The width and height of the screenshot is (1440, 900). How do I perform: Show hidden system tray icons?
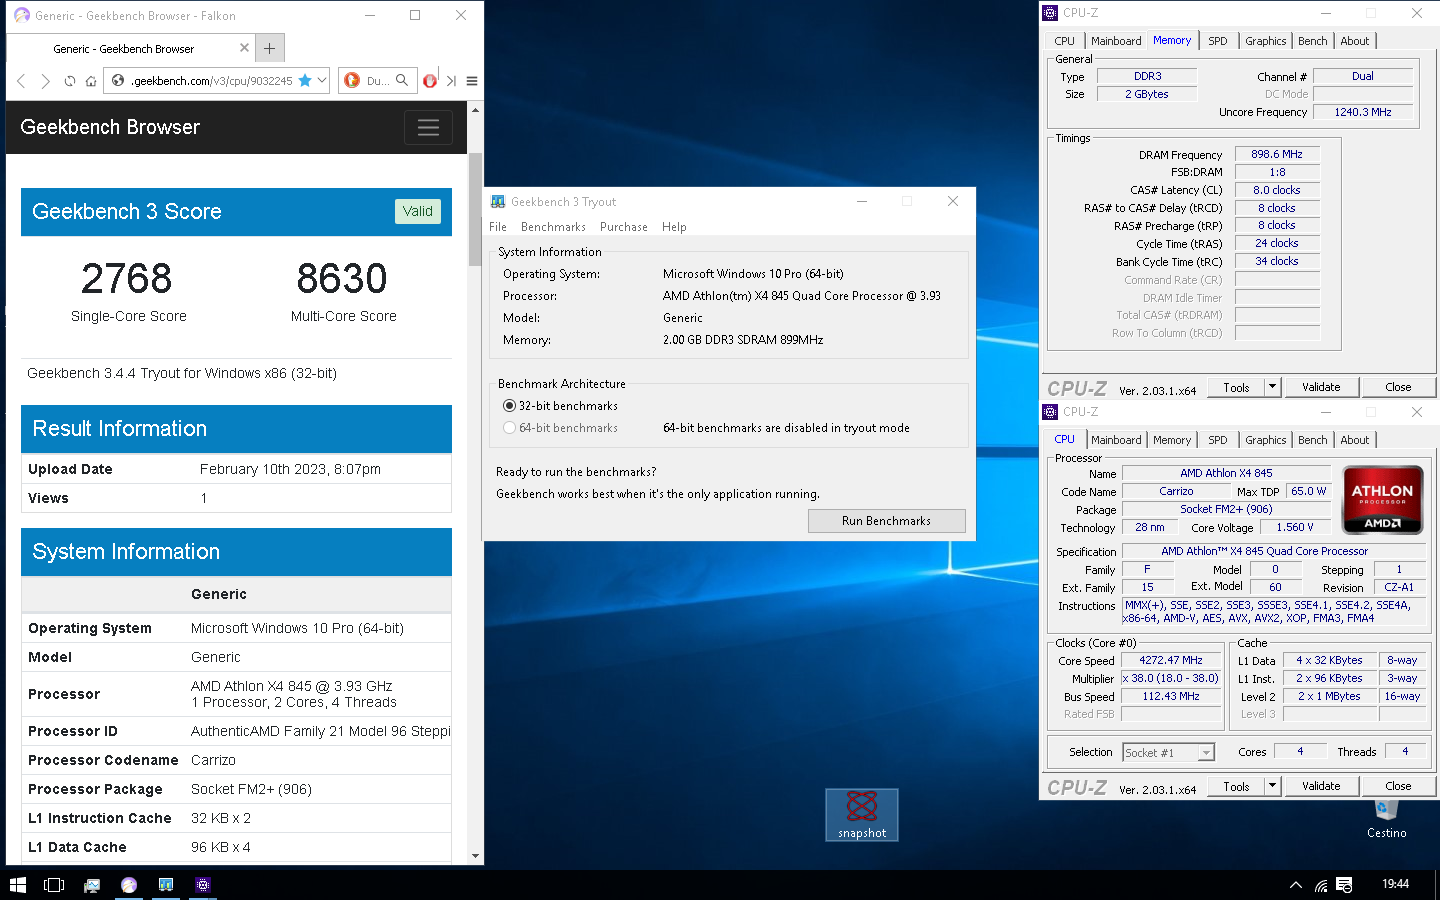tap(1296, 885)
